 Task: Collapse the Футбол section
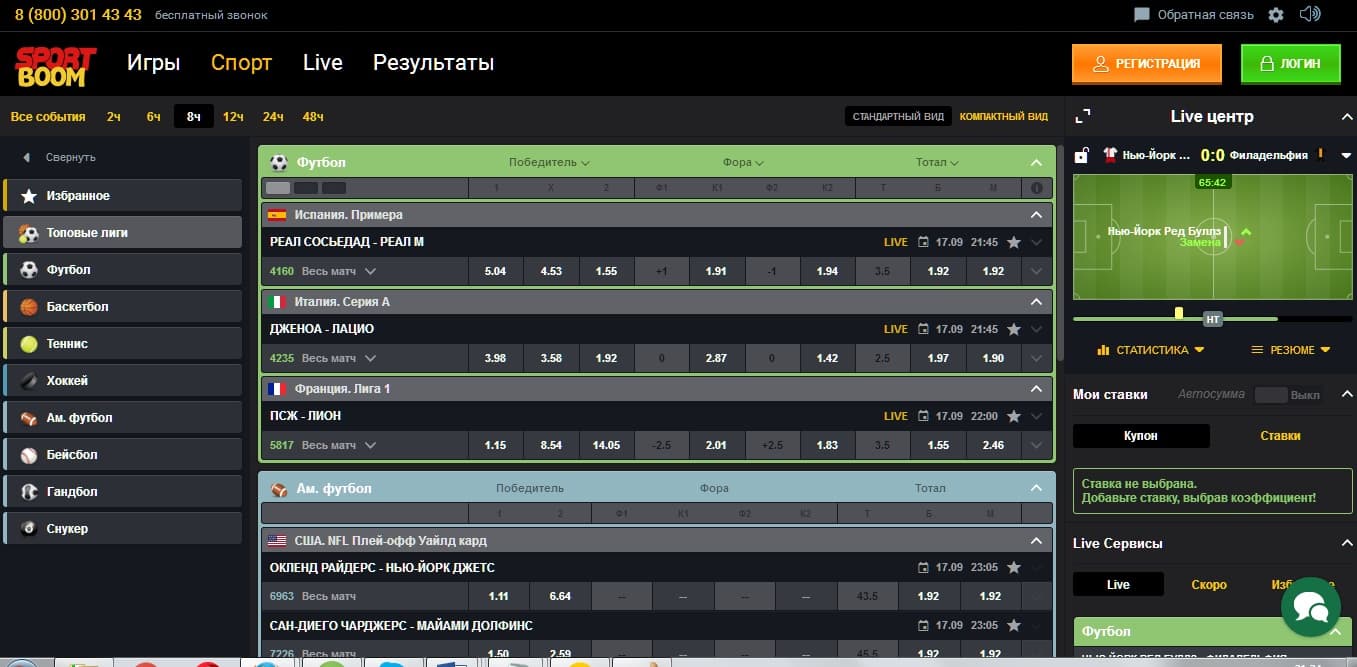click(x=1036, y=163)
